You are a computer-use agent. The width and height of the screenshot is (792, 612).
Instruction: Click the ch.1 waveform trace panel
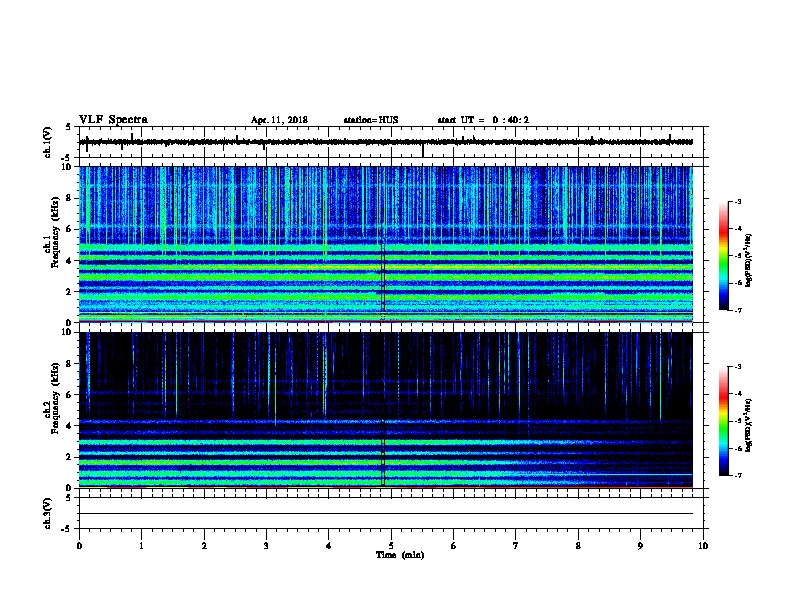(x=391, y=142)
